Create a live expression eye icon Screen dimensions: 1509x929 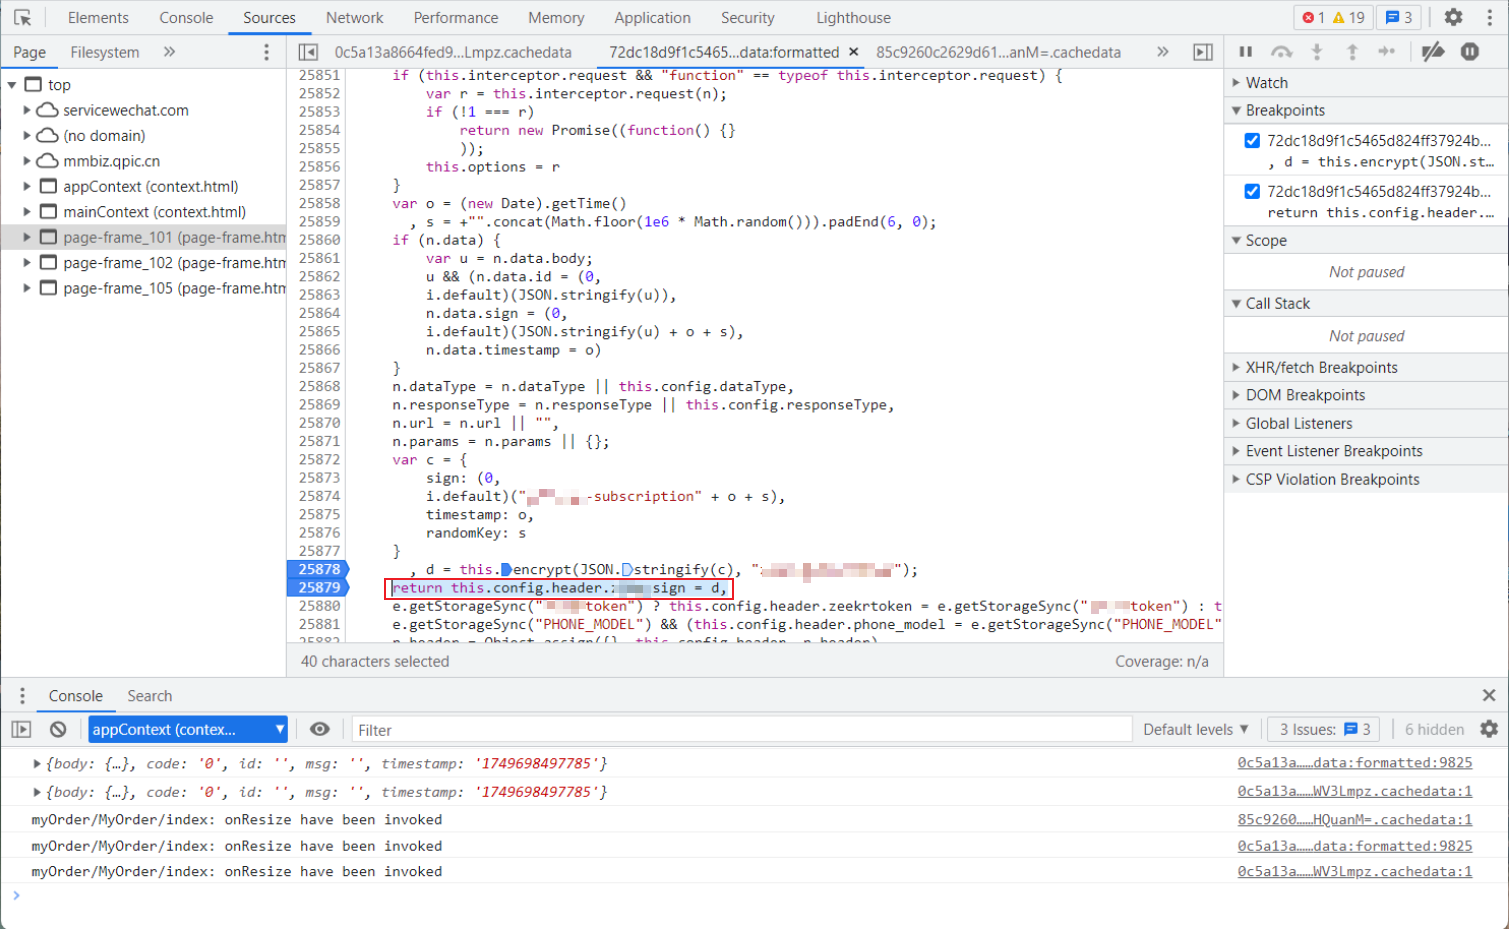coord(320,730)
